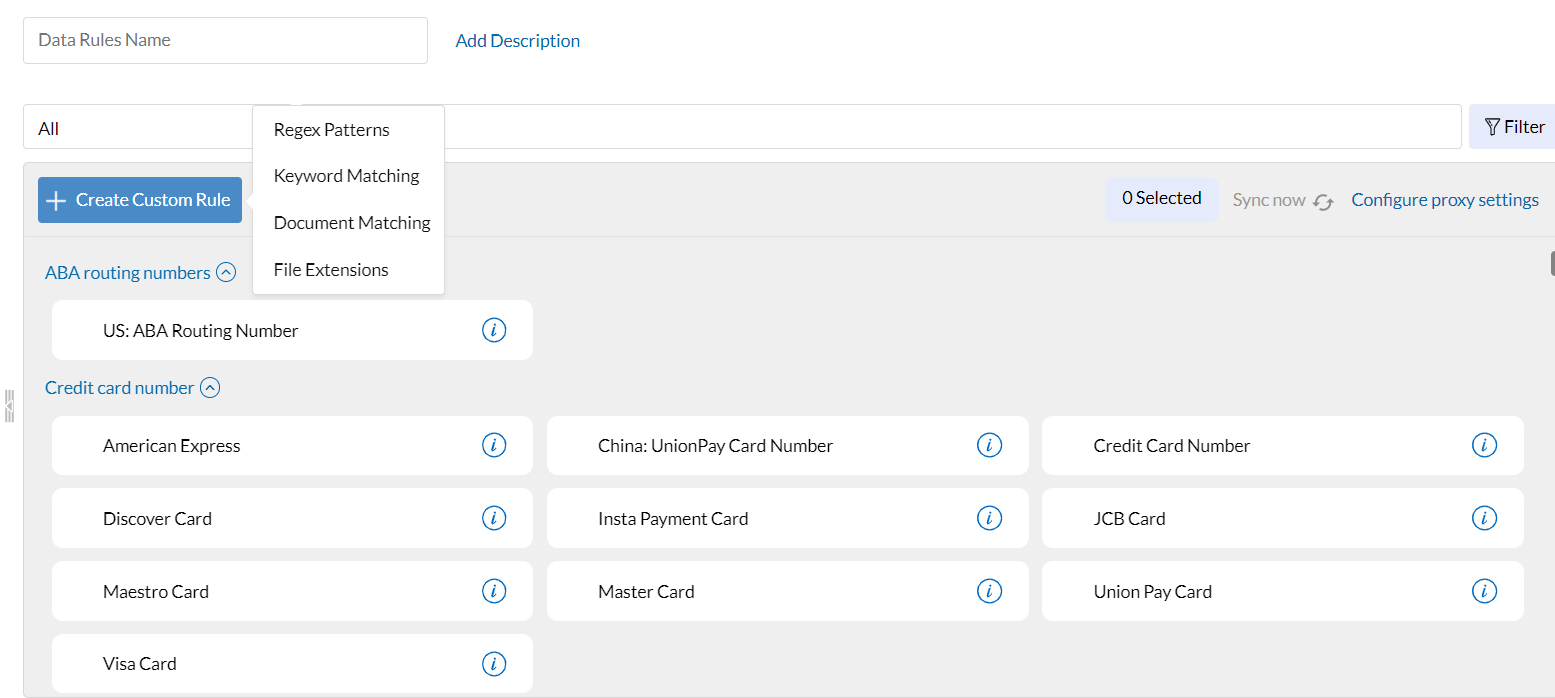1555x698 pixels.
Task: Choose Regex Patterns from the menu
Action: click(x=331, y=130)
